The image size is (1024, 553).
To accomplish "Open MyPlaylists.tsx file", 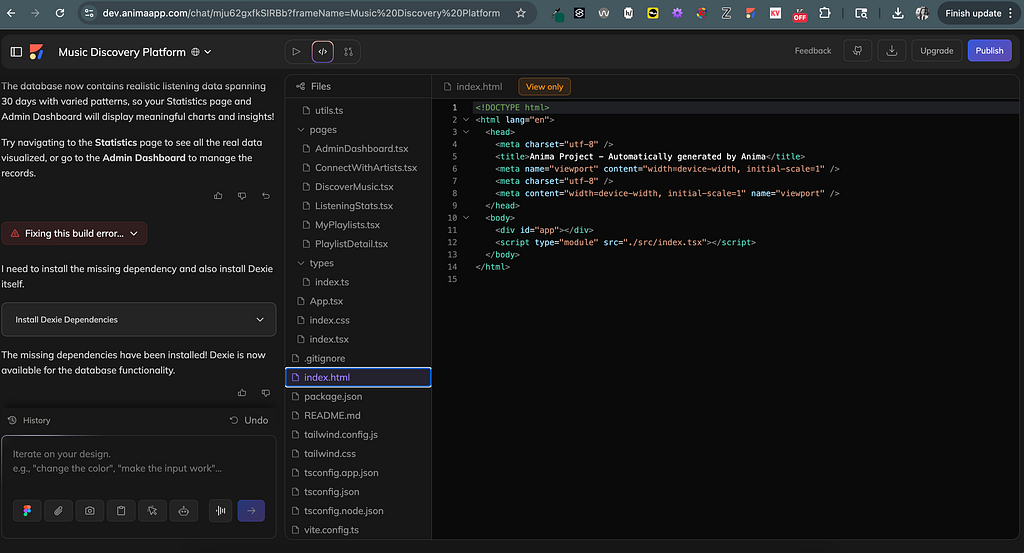I will coord(358,225).
